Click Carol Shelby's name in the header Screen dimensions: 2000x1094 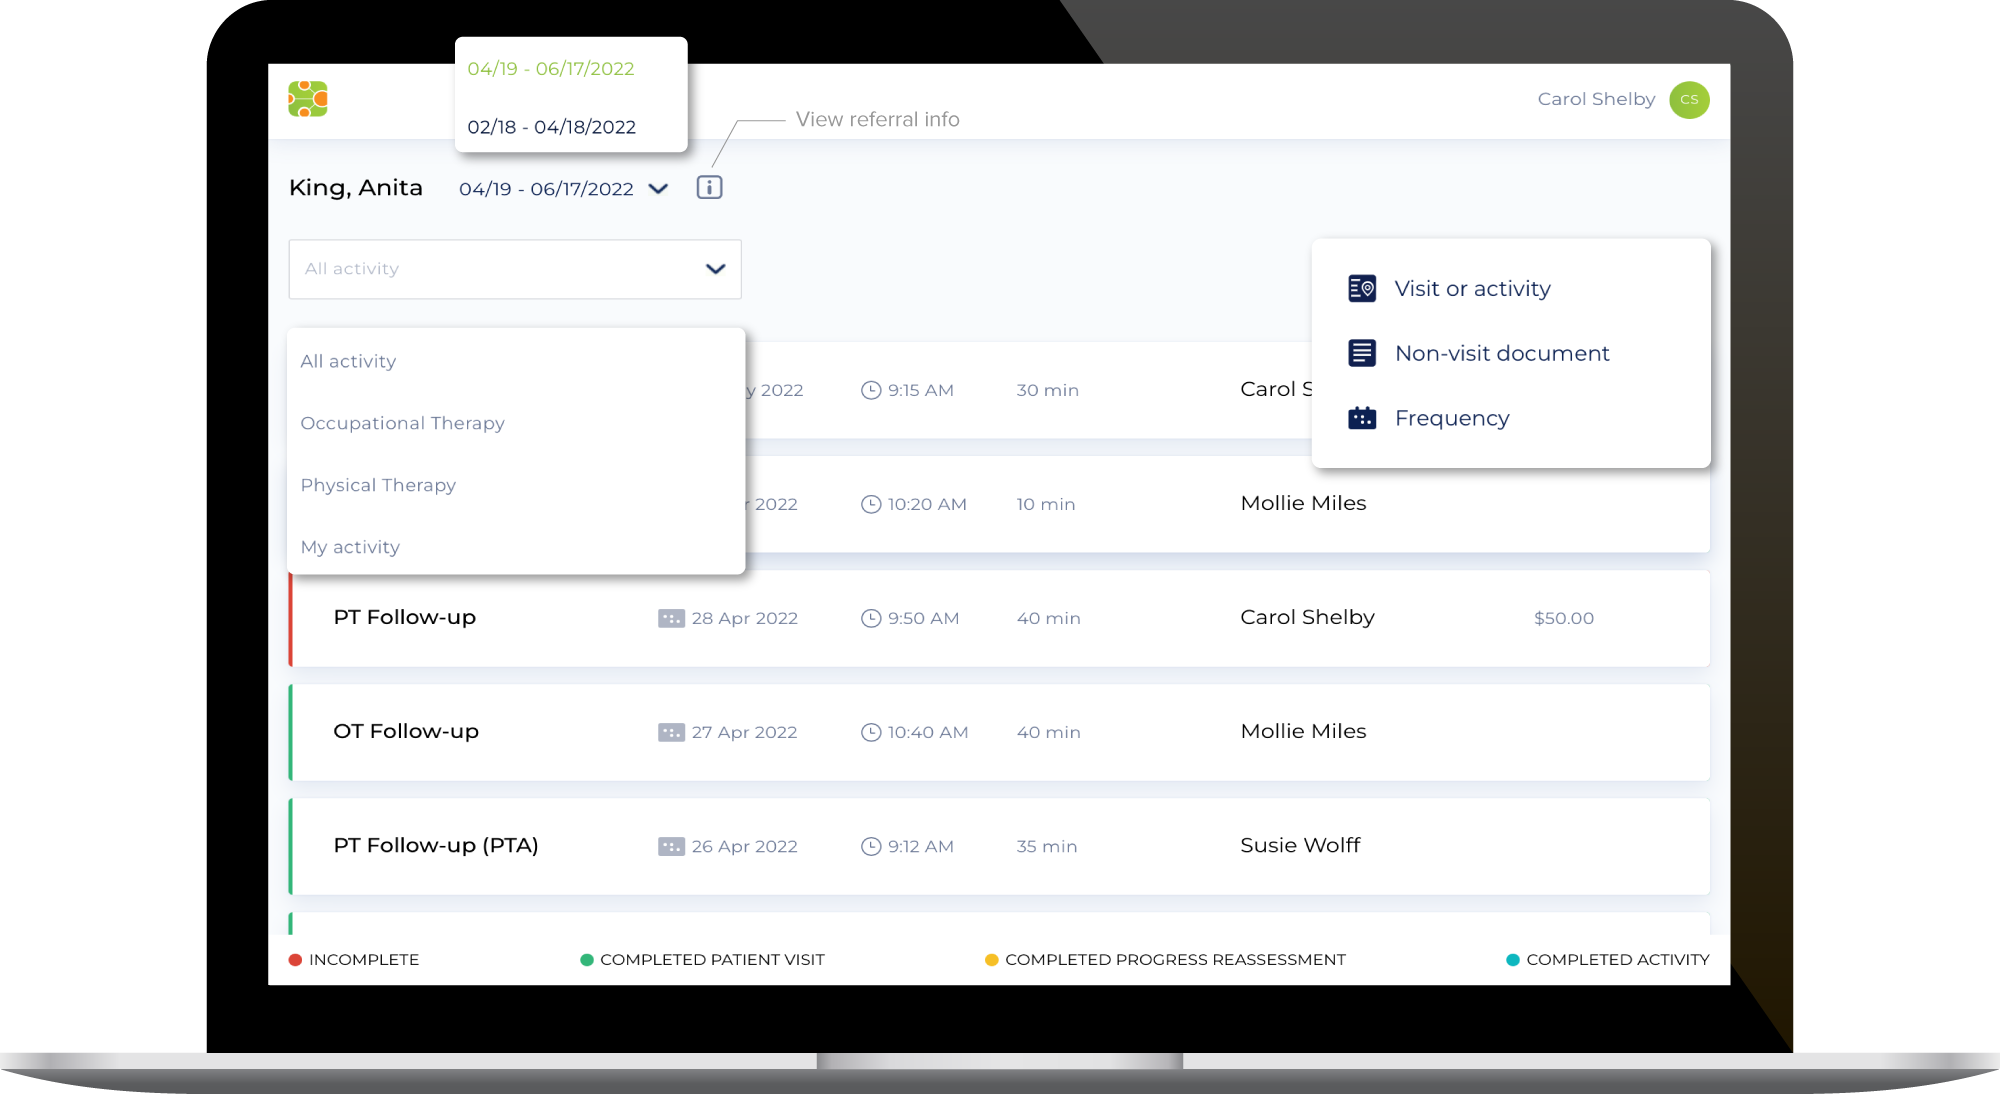click(x=1595, y=99)
